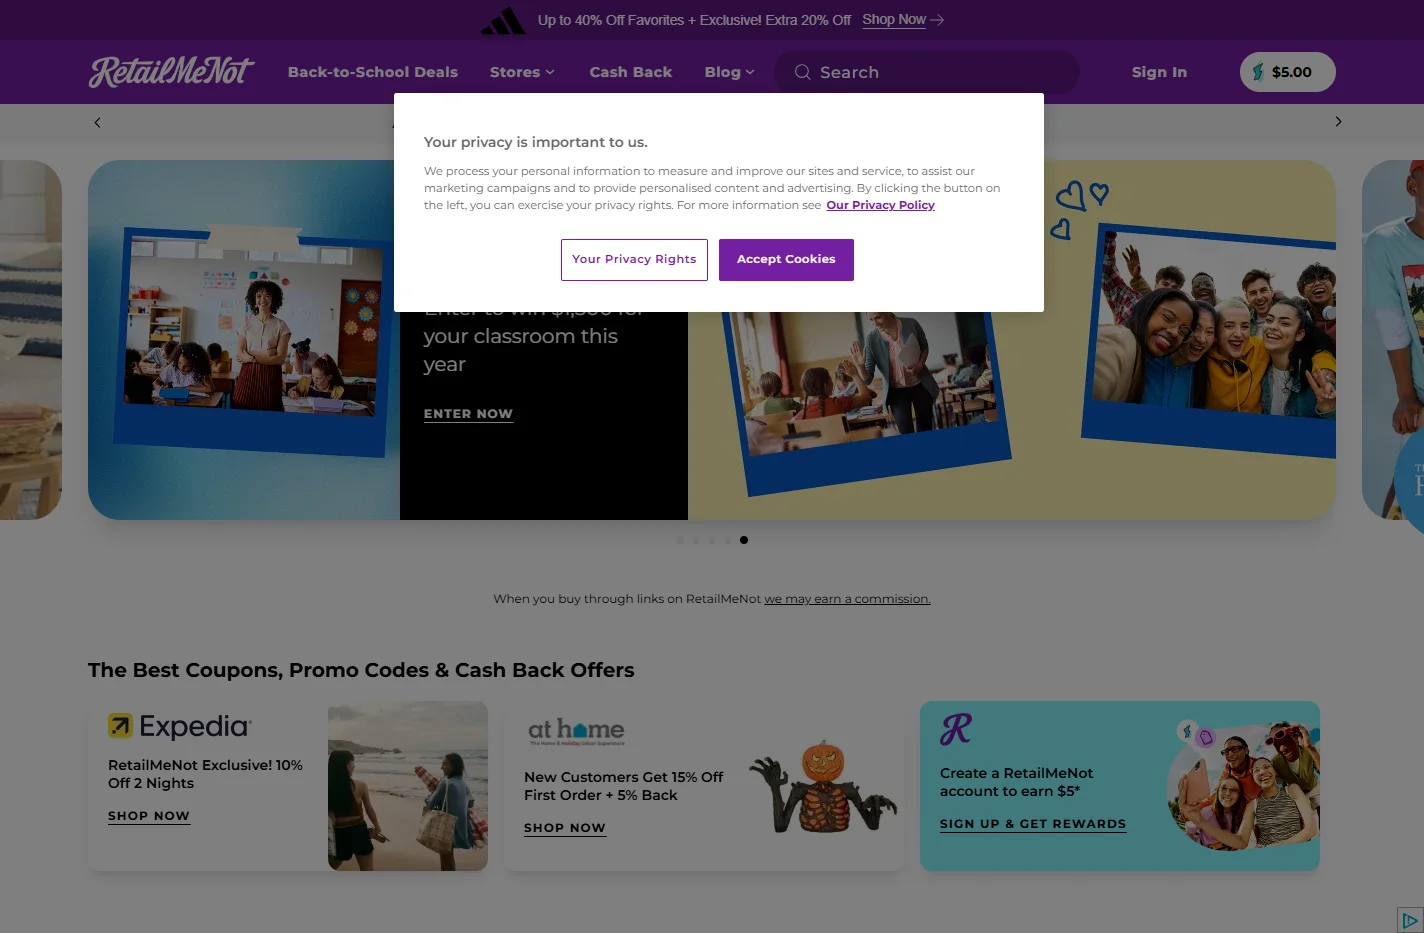This screenshot has width=1424, height=933.
Task: Click the at home logo
Action: click(x=576, y=732)
